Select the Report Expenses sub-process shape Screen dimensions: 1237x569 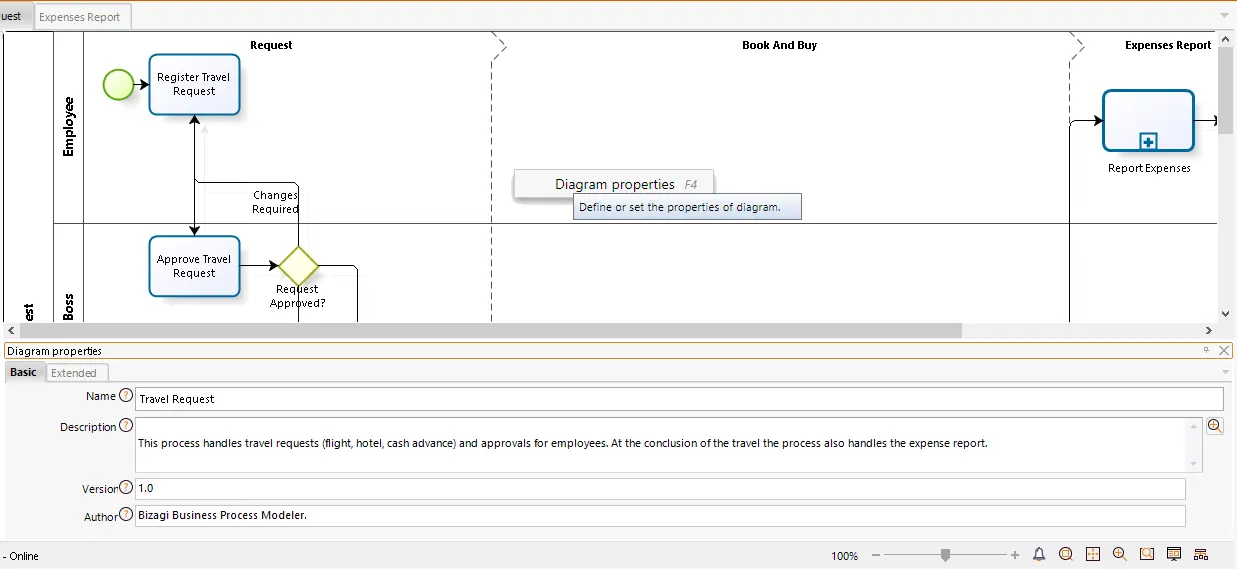point(1148,121)
